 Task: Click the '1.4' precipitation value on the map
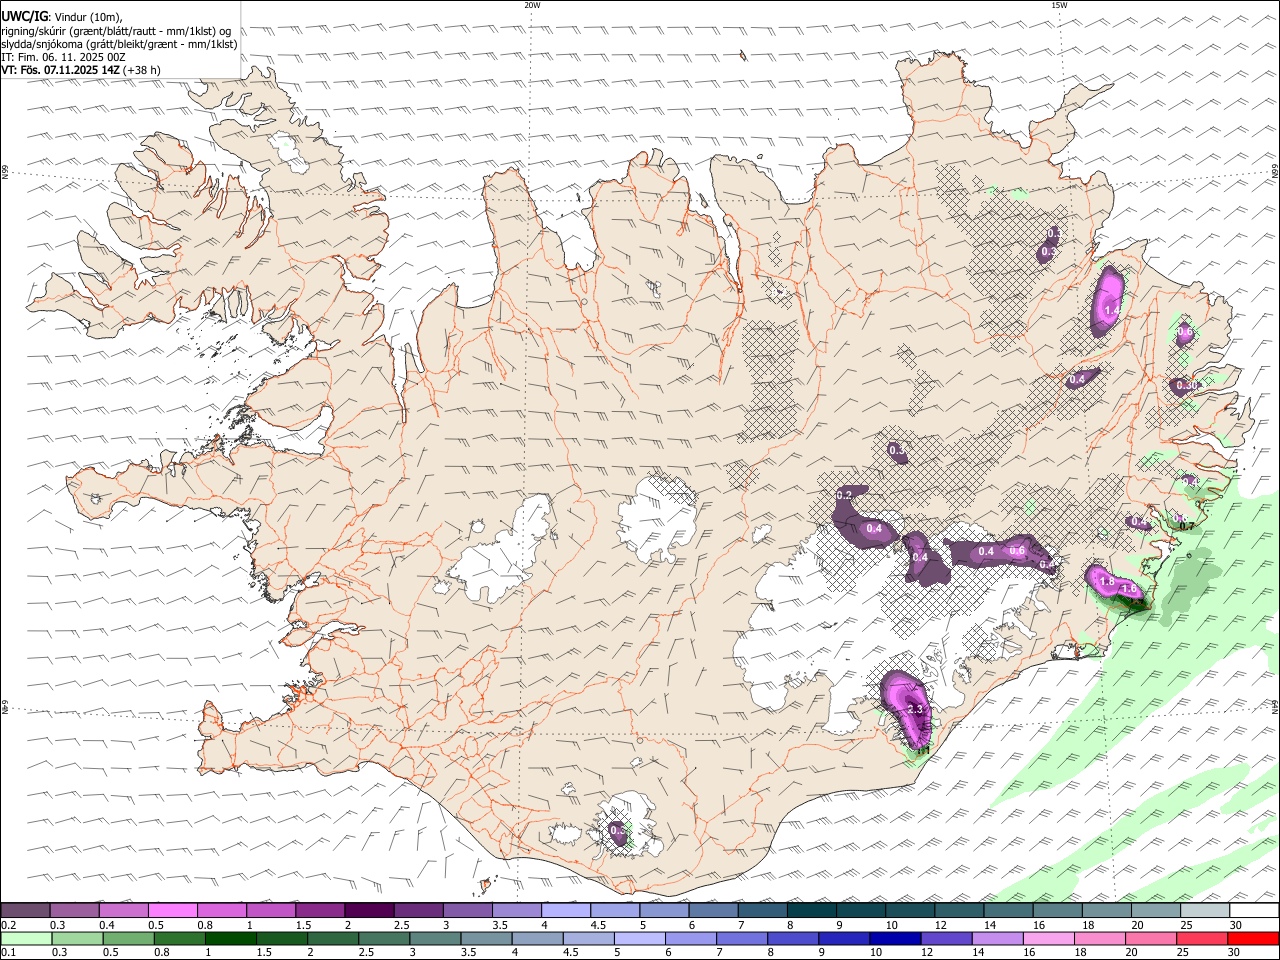1112,311
